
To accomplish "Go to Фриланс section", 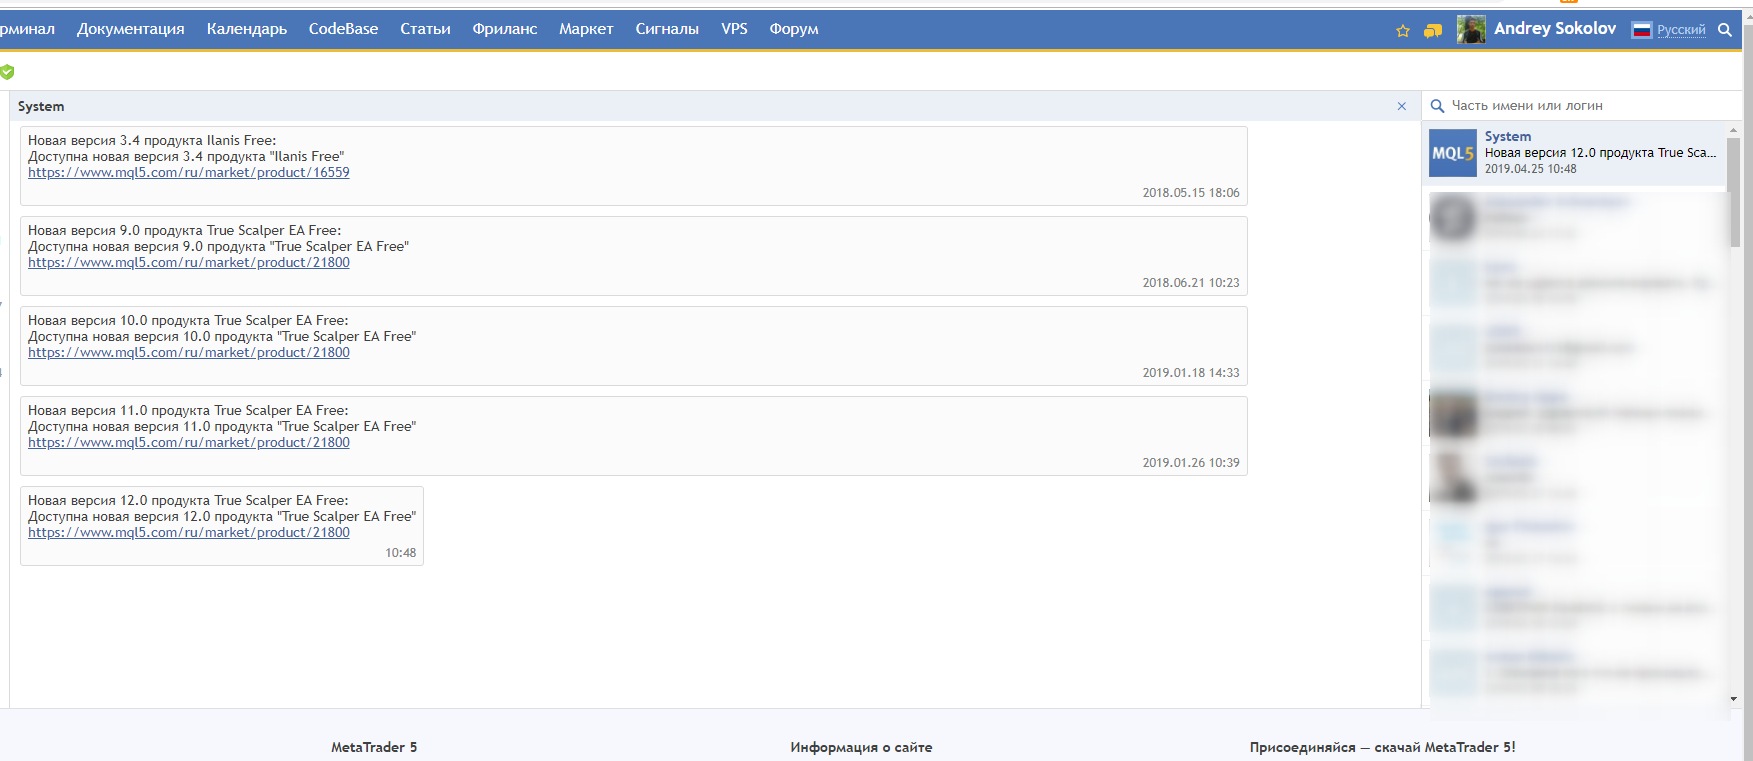I will [x=505, y=29].
